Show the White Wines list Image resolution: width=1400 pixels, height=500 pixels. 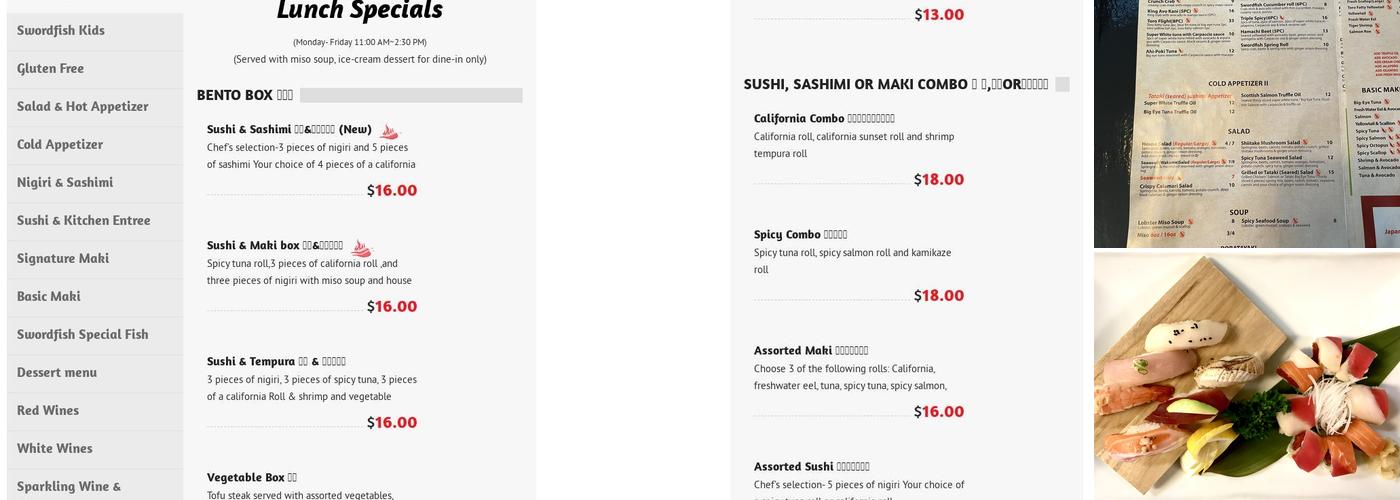click(x=55, y=448)
